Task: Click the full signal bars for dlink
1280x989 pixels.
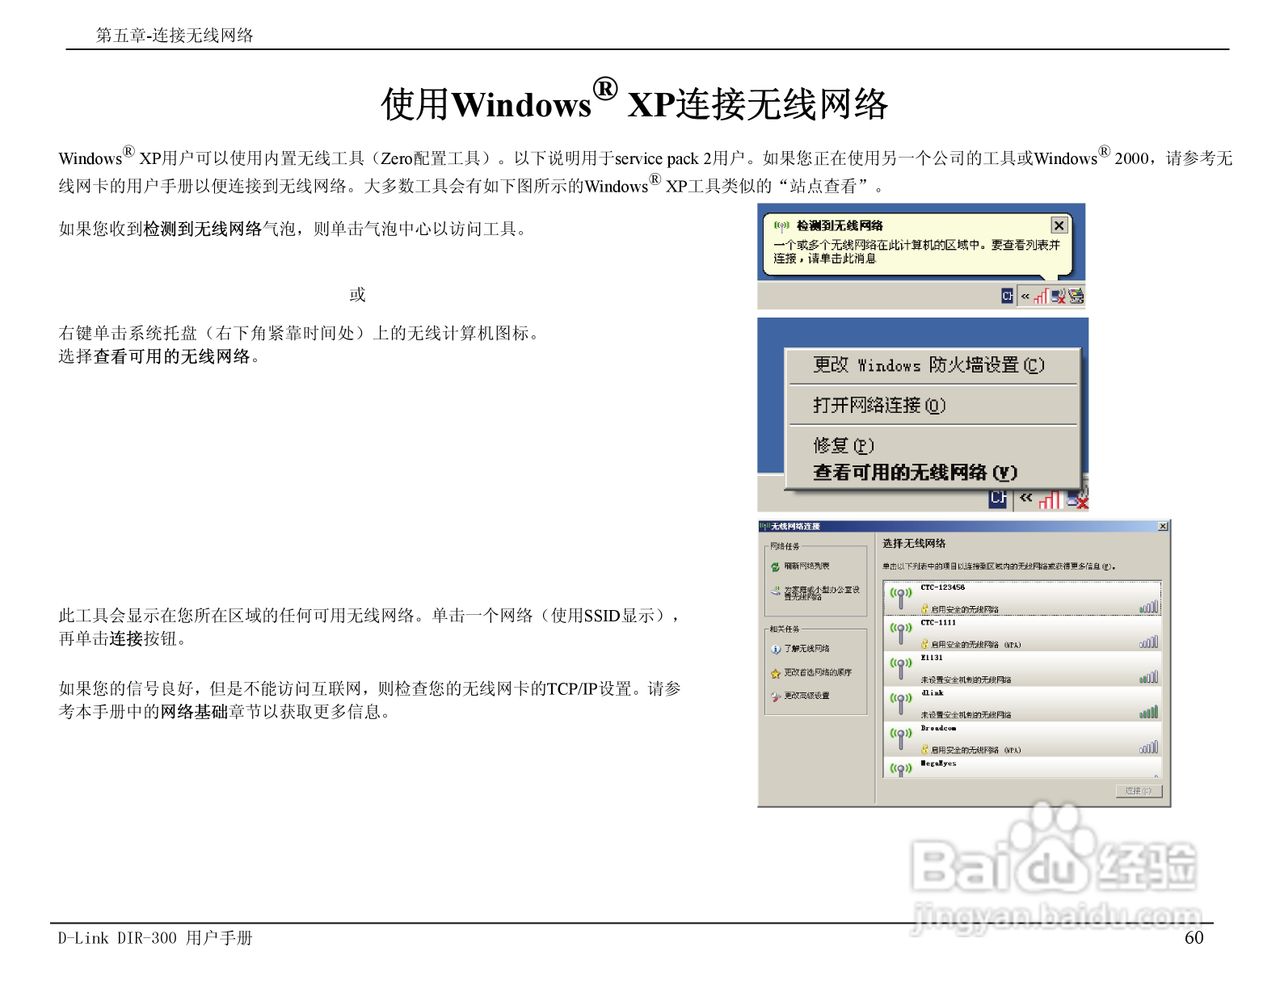Action: pos(1149,712)
